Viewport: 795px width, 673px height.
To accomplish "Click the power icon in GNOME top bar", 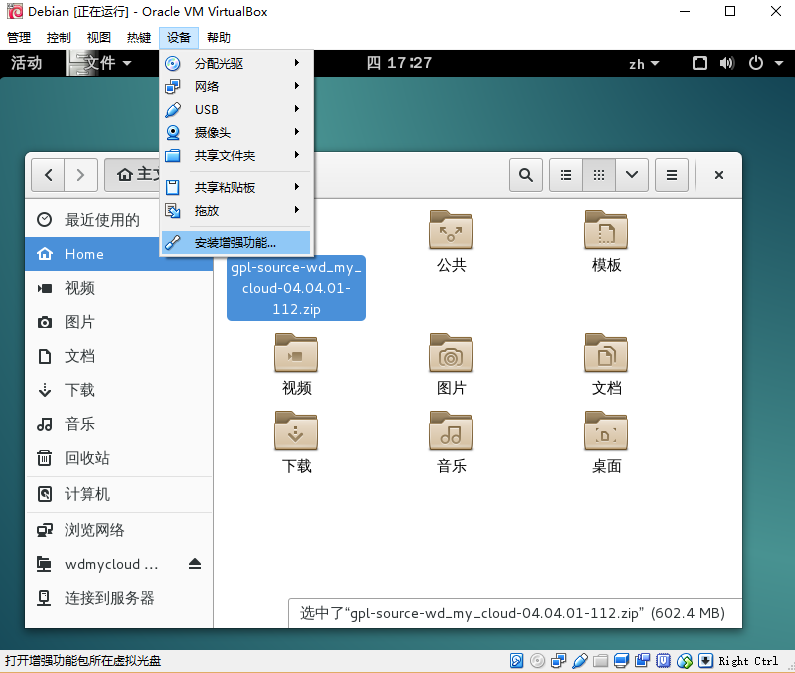I will coord(755,63).
